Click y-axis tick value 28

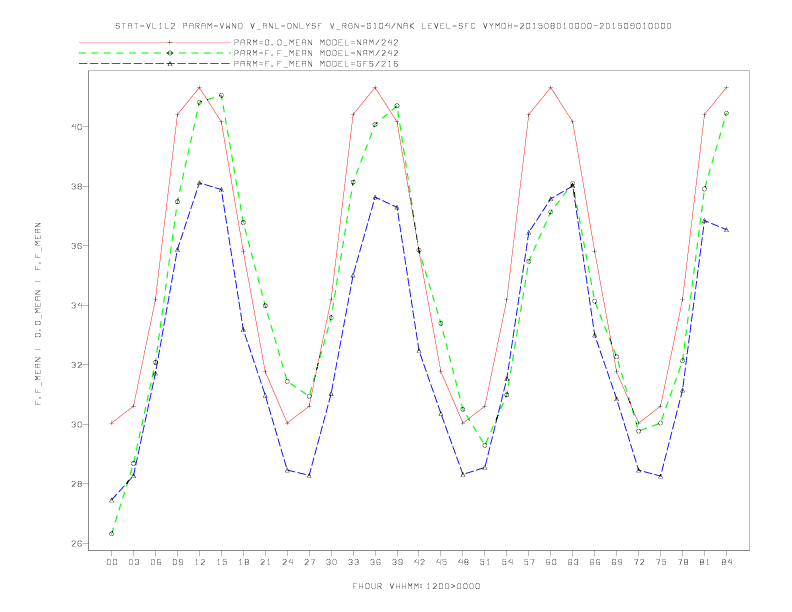76,484
